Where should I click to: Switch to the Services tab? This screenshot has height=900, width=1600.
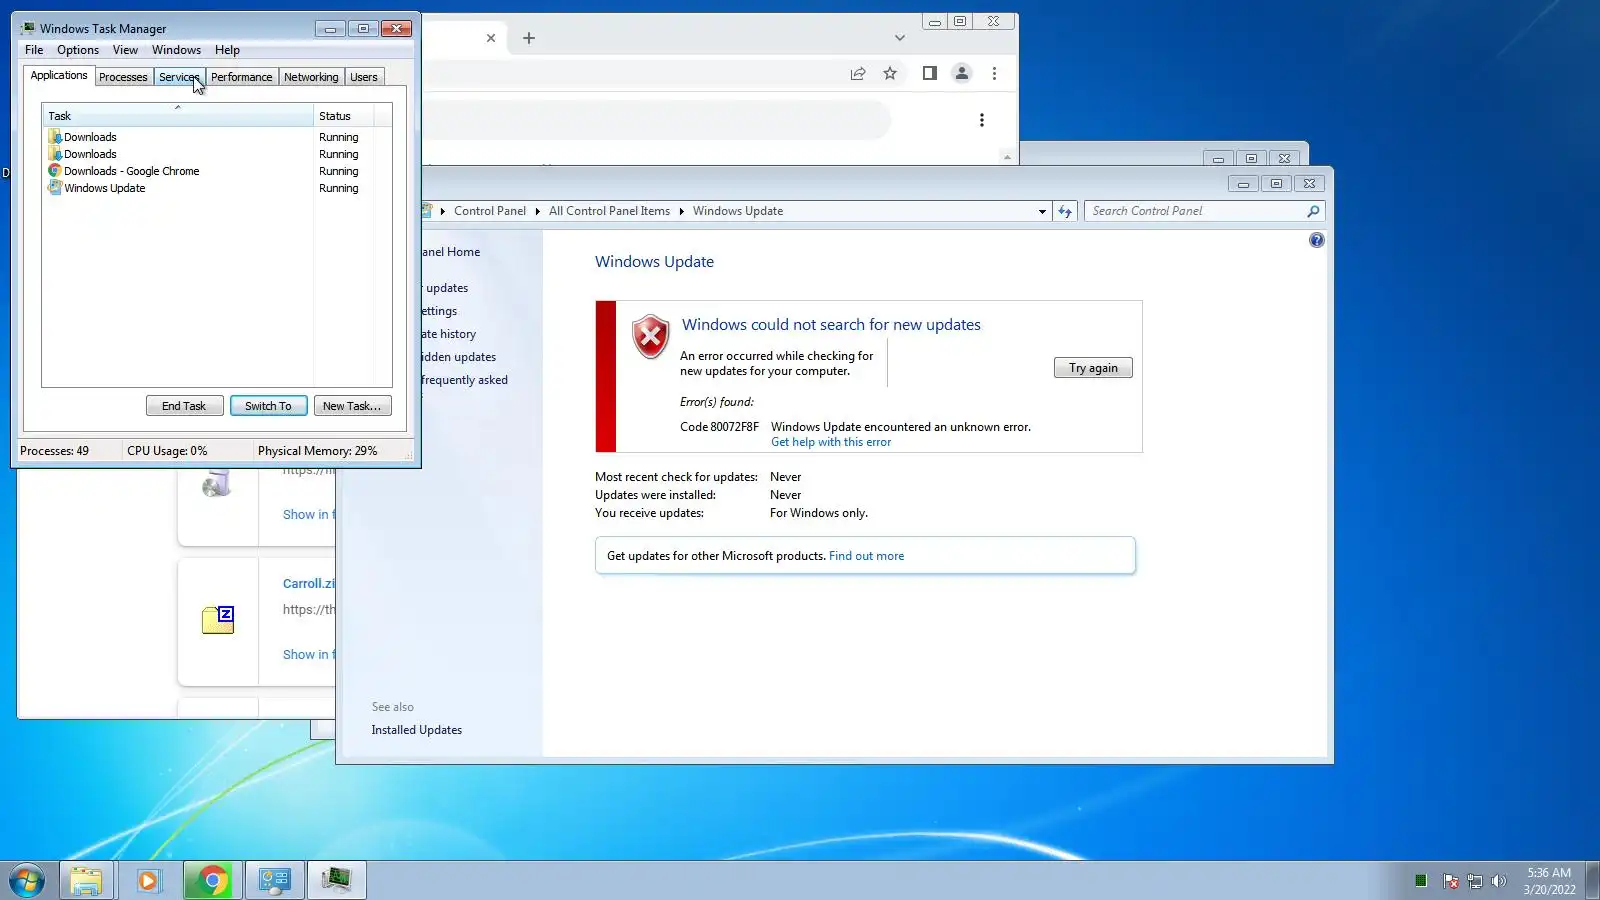(x=179, y=77)
